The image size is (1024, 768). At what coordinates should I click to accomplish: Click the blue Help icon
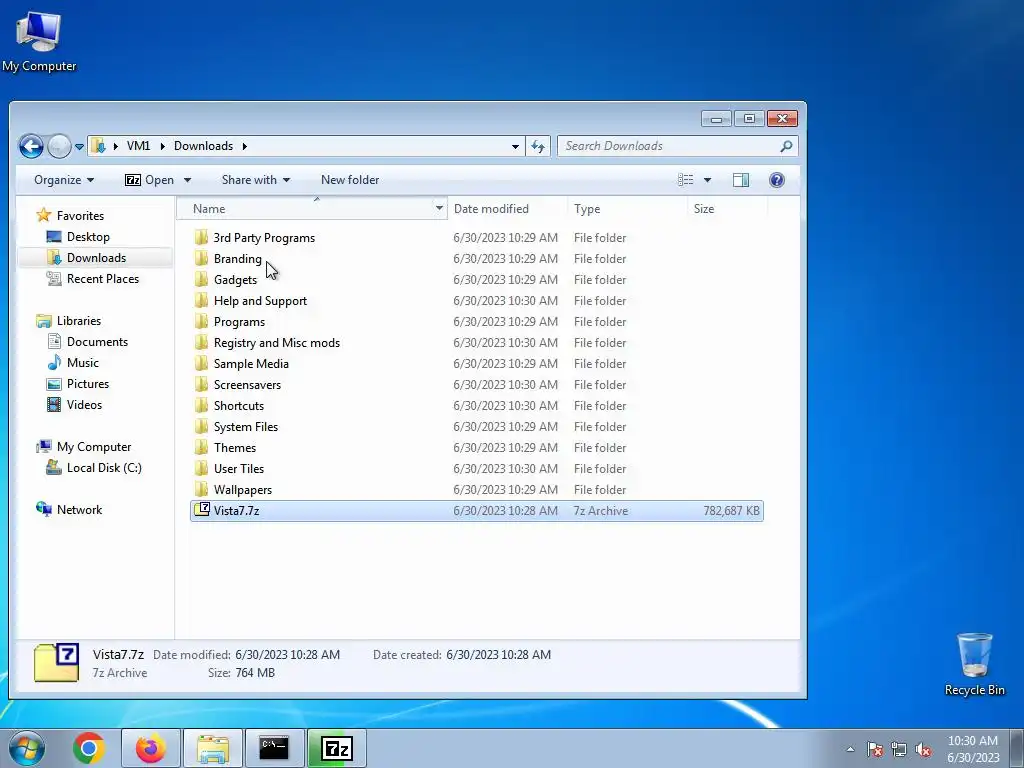pyautogui.click(x=776, y=180)
